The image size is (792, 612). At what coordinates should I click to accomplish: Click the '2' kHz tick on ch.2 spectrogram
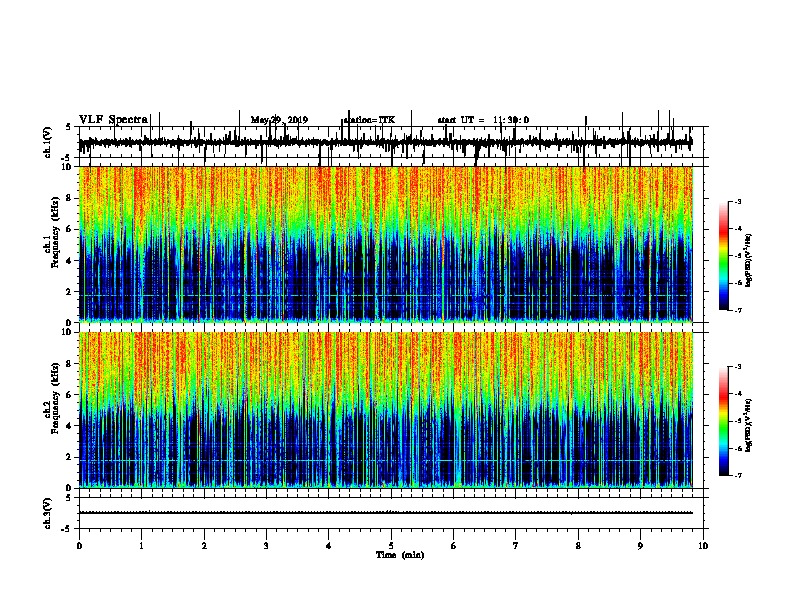pyautogui.click(x=69, y=457)
